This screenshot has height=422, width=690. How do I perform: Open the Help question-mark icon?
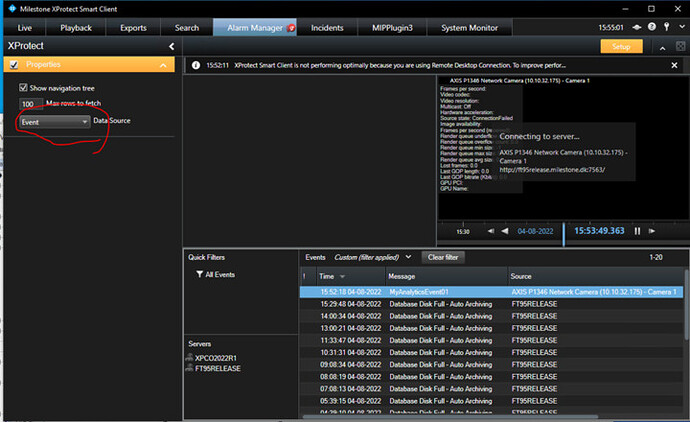[652, 27]
